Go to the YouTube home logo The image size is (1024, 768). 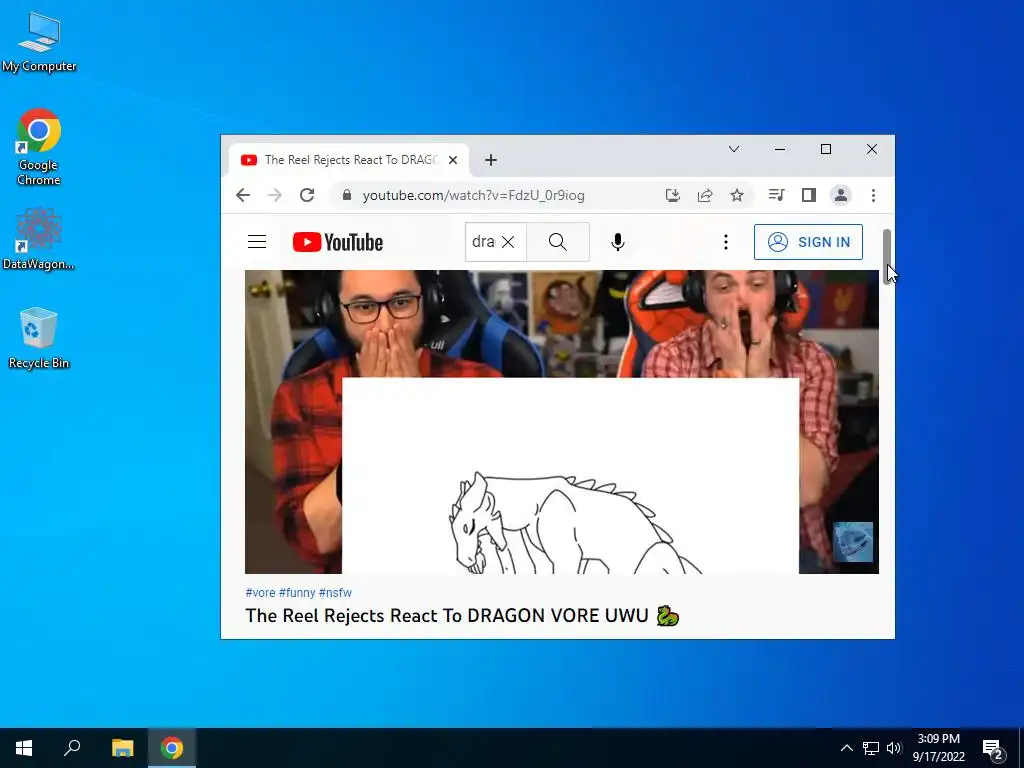(338, 242)
